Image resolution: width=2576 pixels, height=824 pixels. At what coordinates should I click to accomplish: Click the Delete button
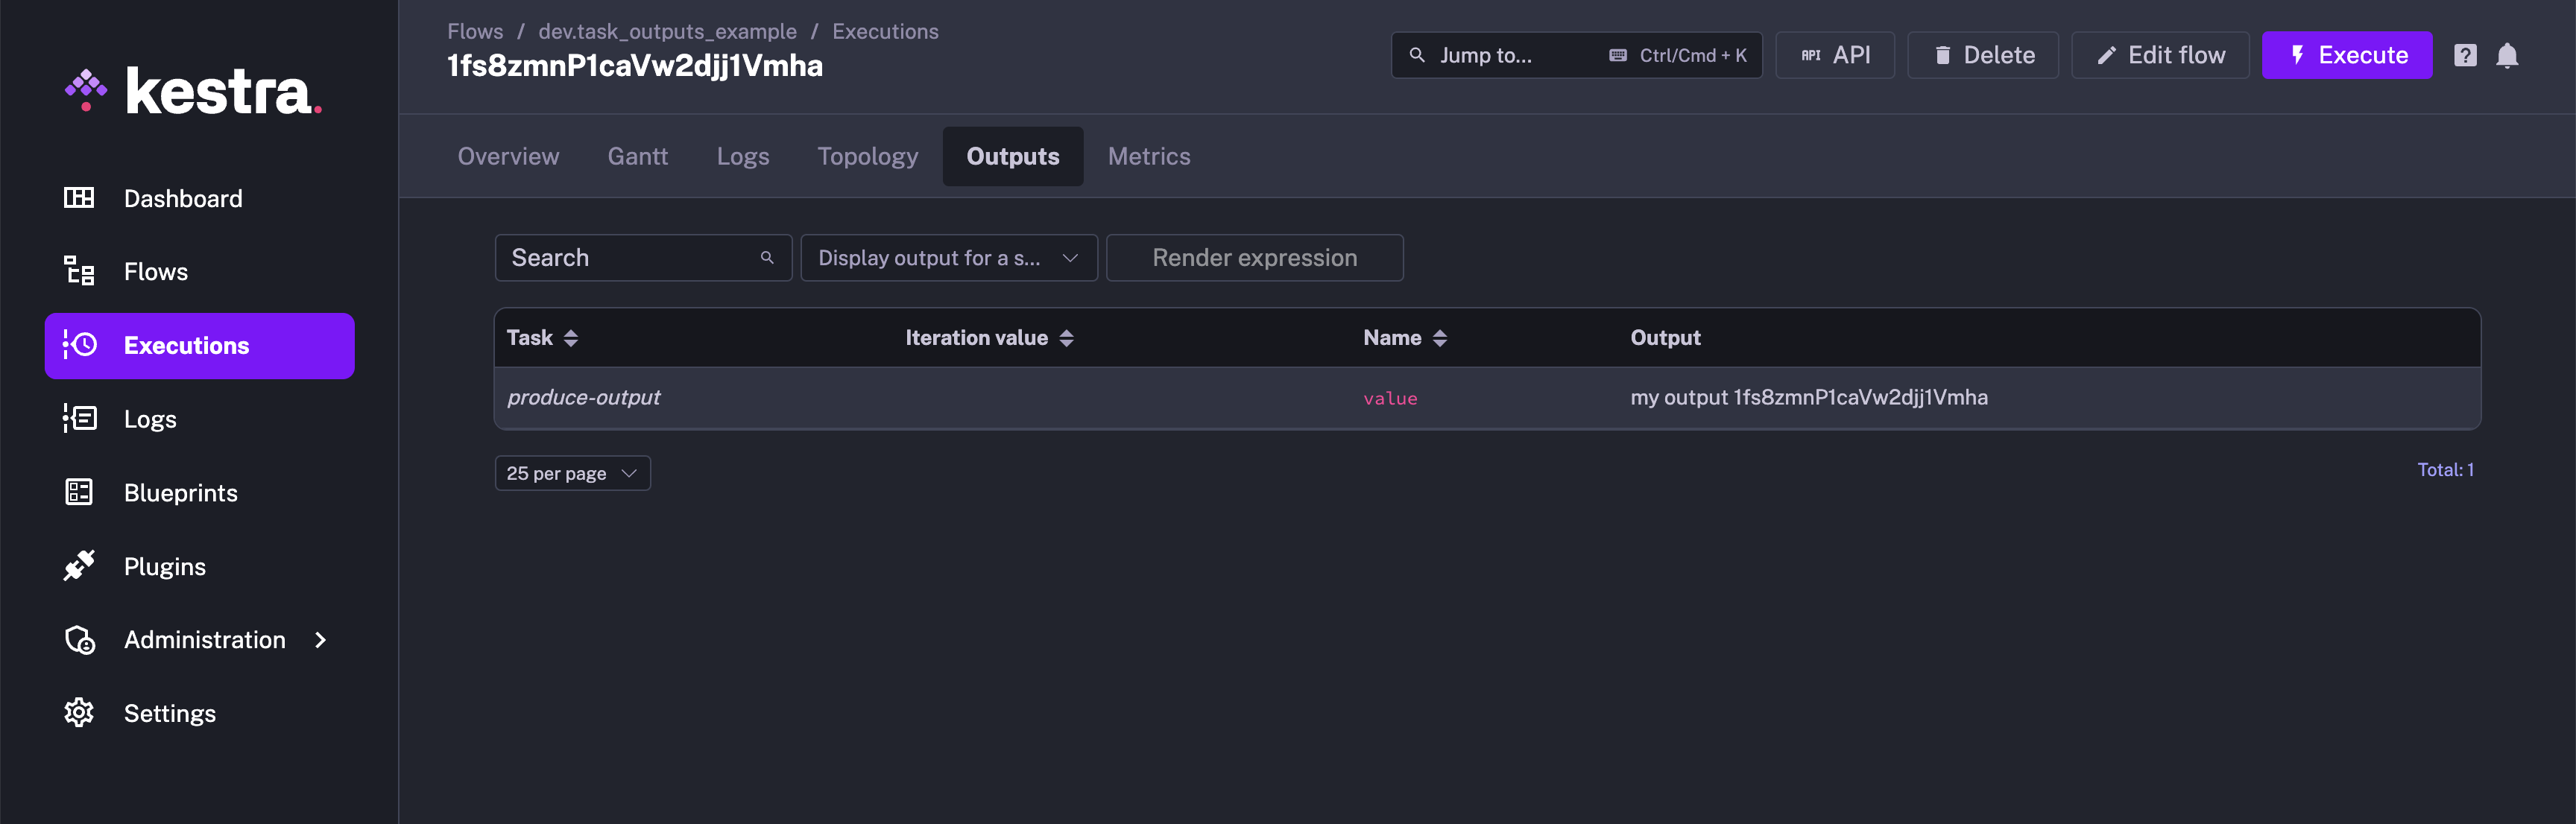pyautogui.click(x=1982, y=55)
